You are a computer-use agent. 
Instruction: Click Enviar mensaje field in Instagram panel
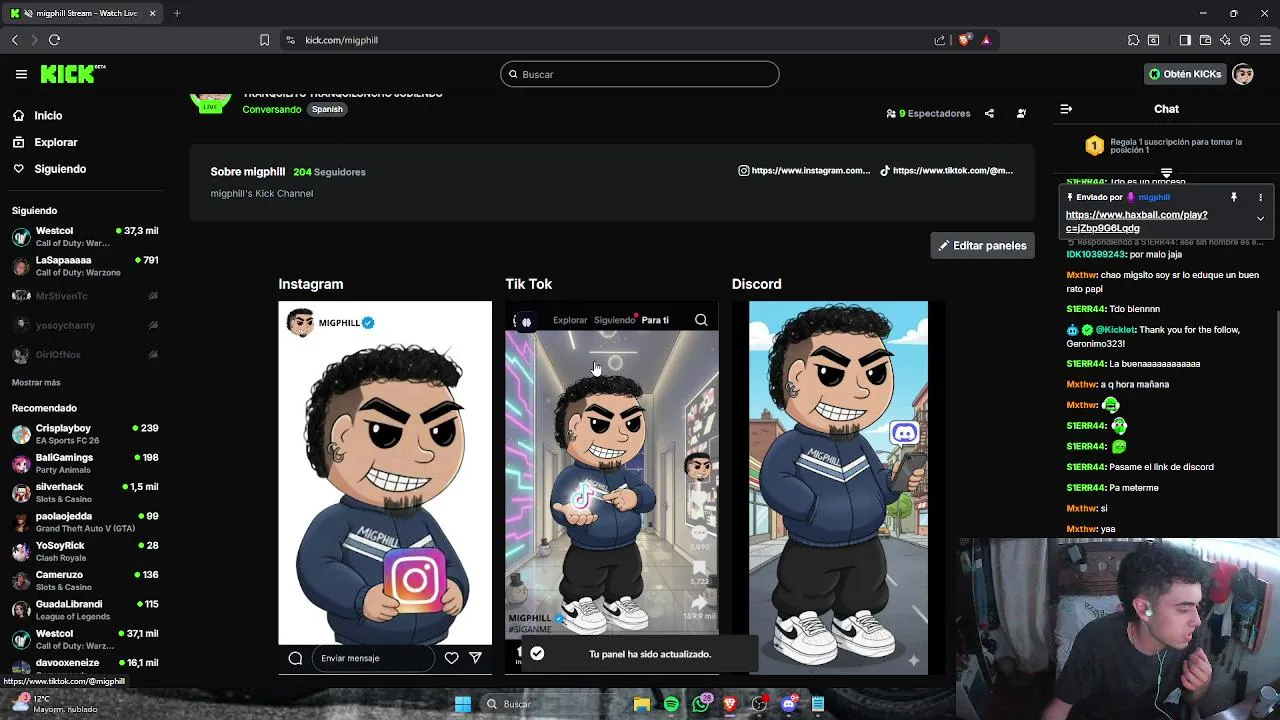(372, 658)
